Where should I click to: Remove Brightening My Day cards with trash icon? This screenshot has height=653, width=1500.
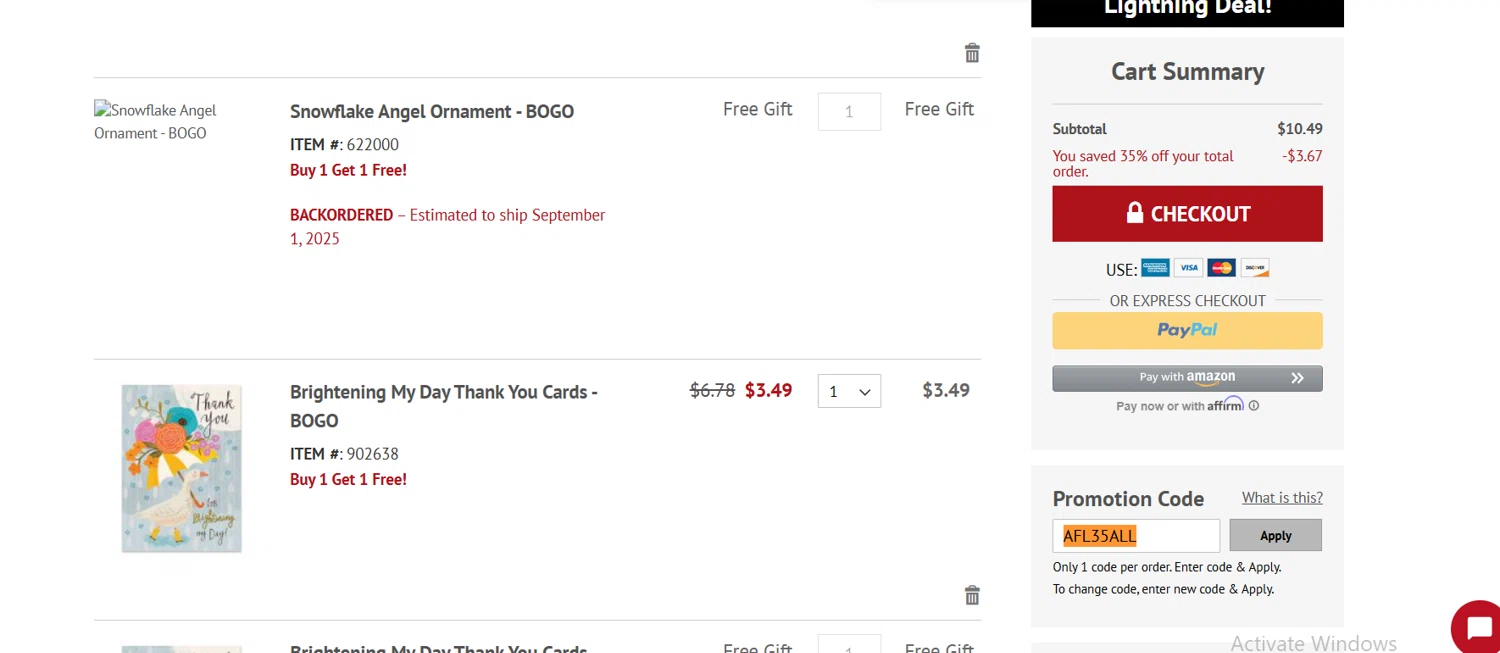972,596
